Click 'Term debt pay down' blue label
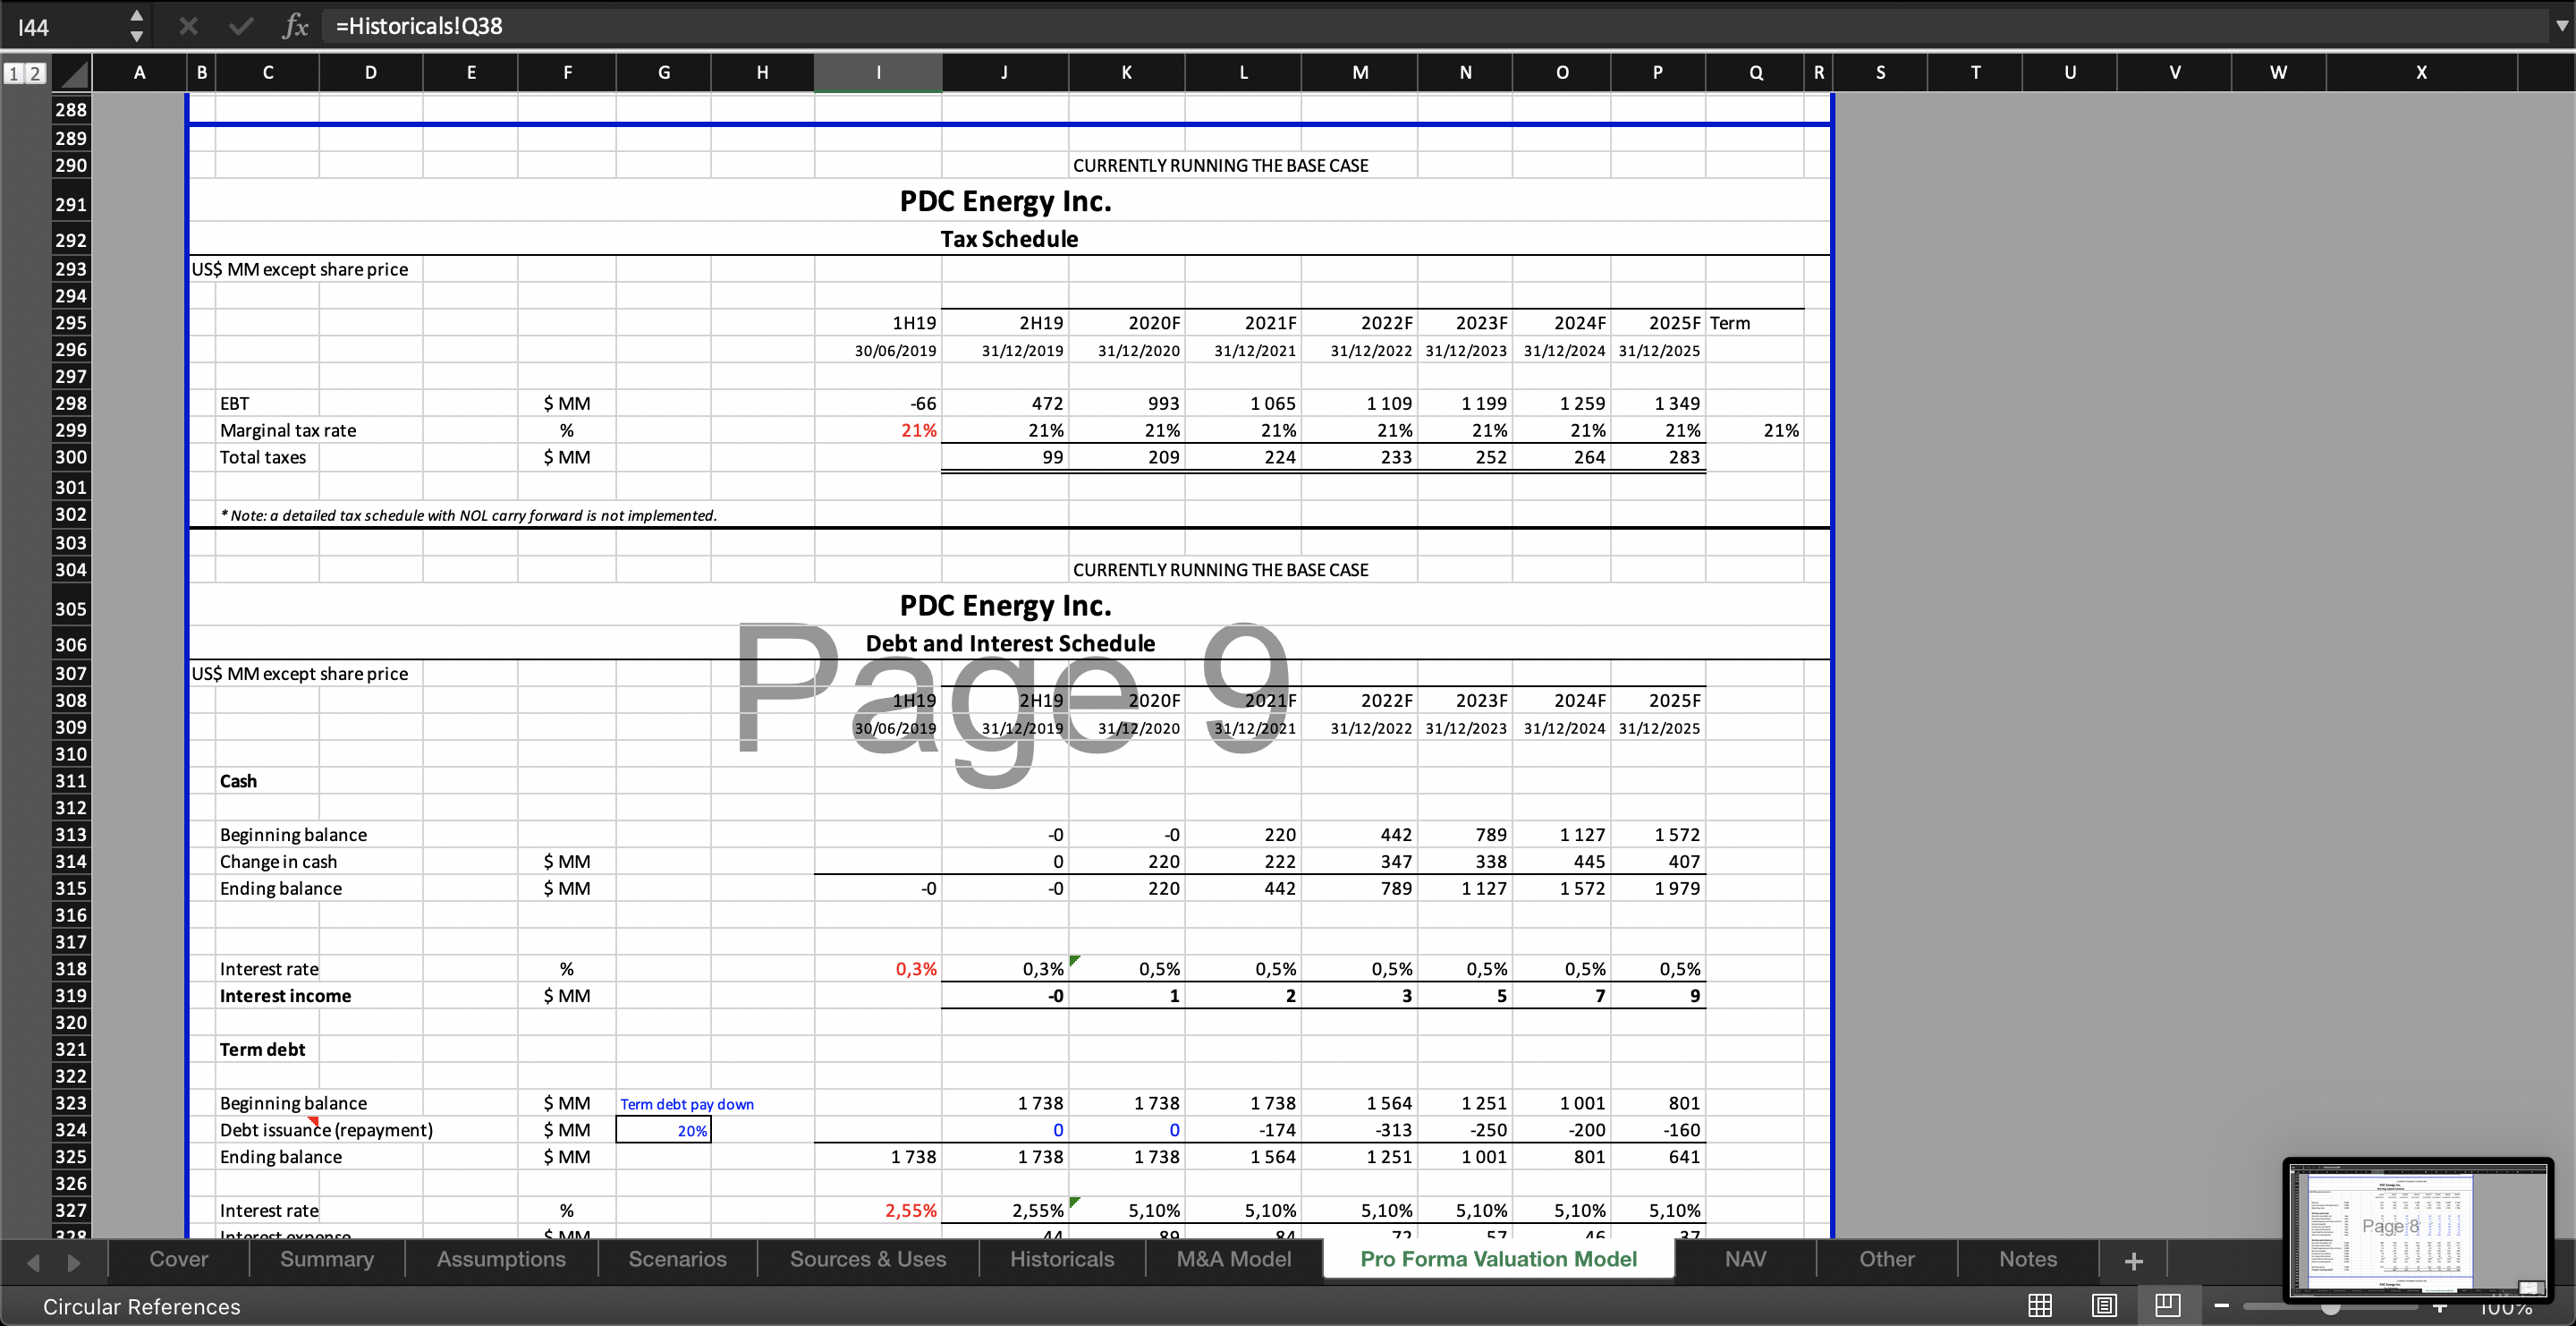Image resolution: width=2576 pixels, height=1326 pixels. pos(686,1104)
